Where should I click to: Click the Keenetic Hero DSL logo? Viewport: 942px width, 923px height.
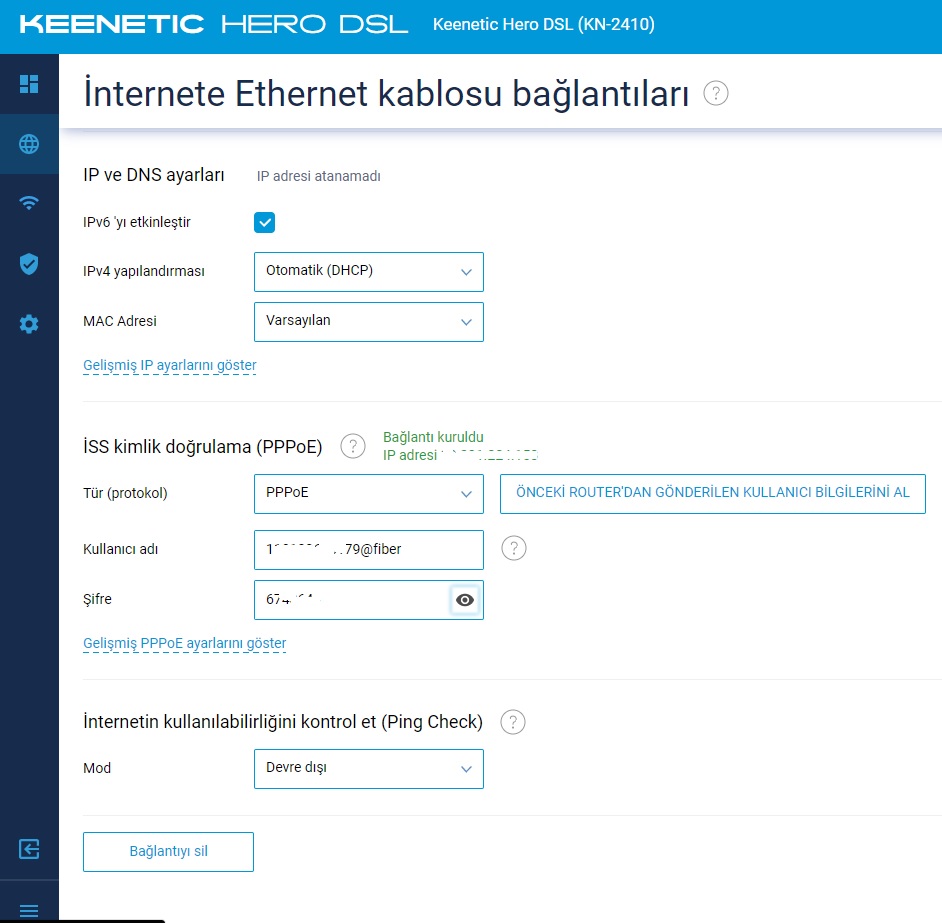coord(214,25)
